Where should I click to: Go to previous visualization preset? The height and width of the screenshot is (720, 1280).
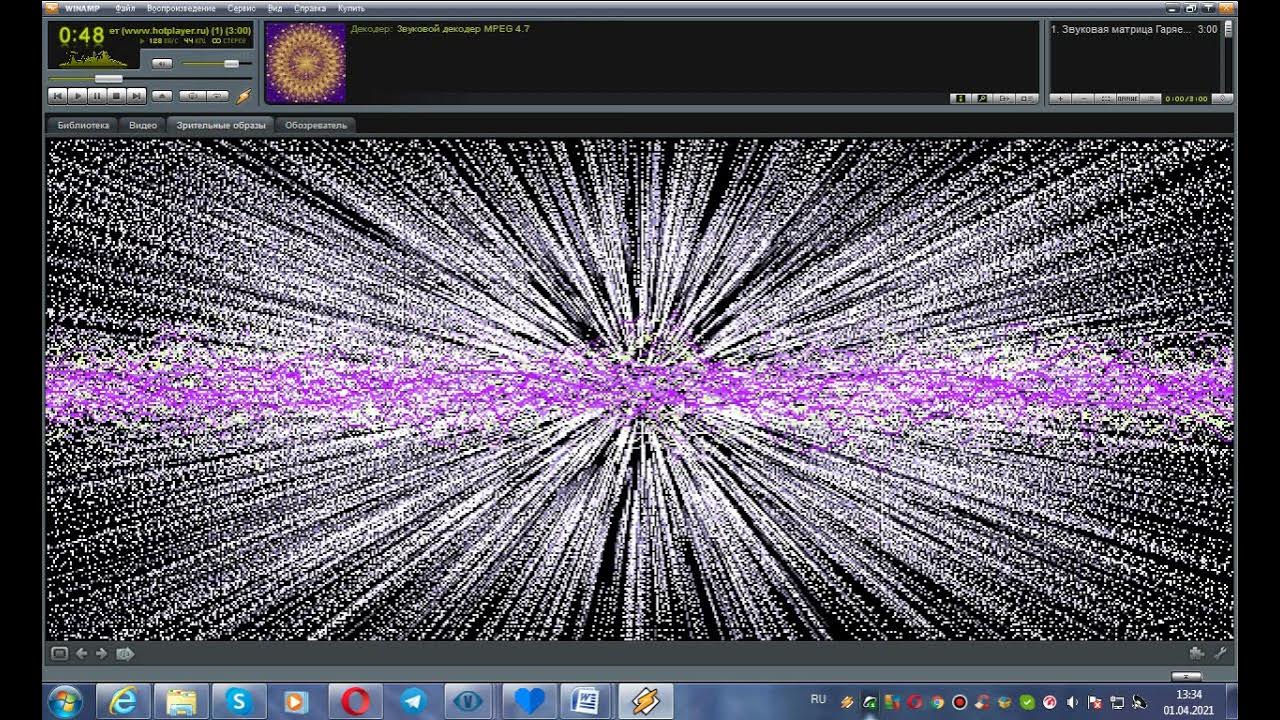pyautogui.click(x=82, y=653)
